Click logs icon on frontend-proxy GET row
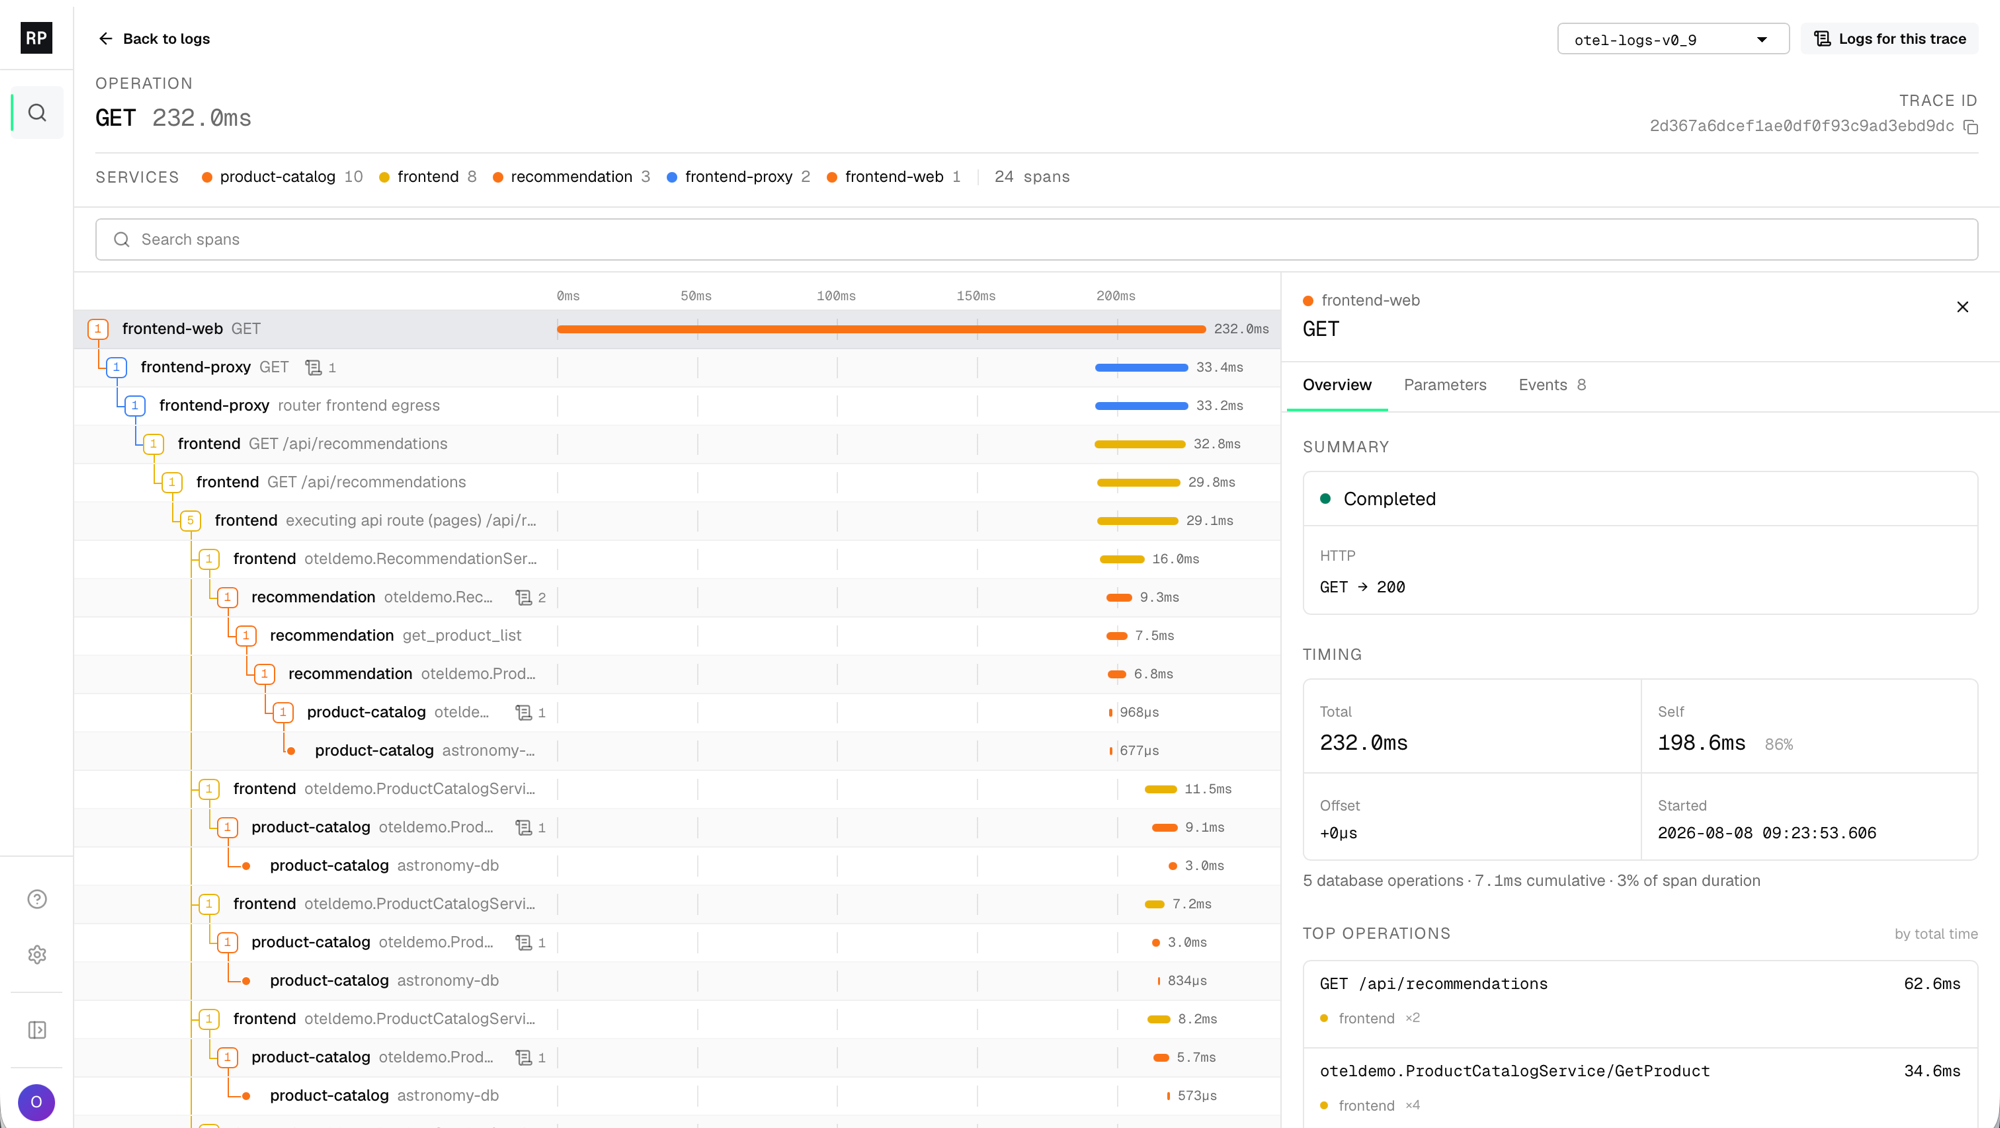This screenshot has width=2000, height=1128. point(313,368)
